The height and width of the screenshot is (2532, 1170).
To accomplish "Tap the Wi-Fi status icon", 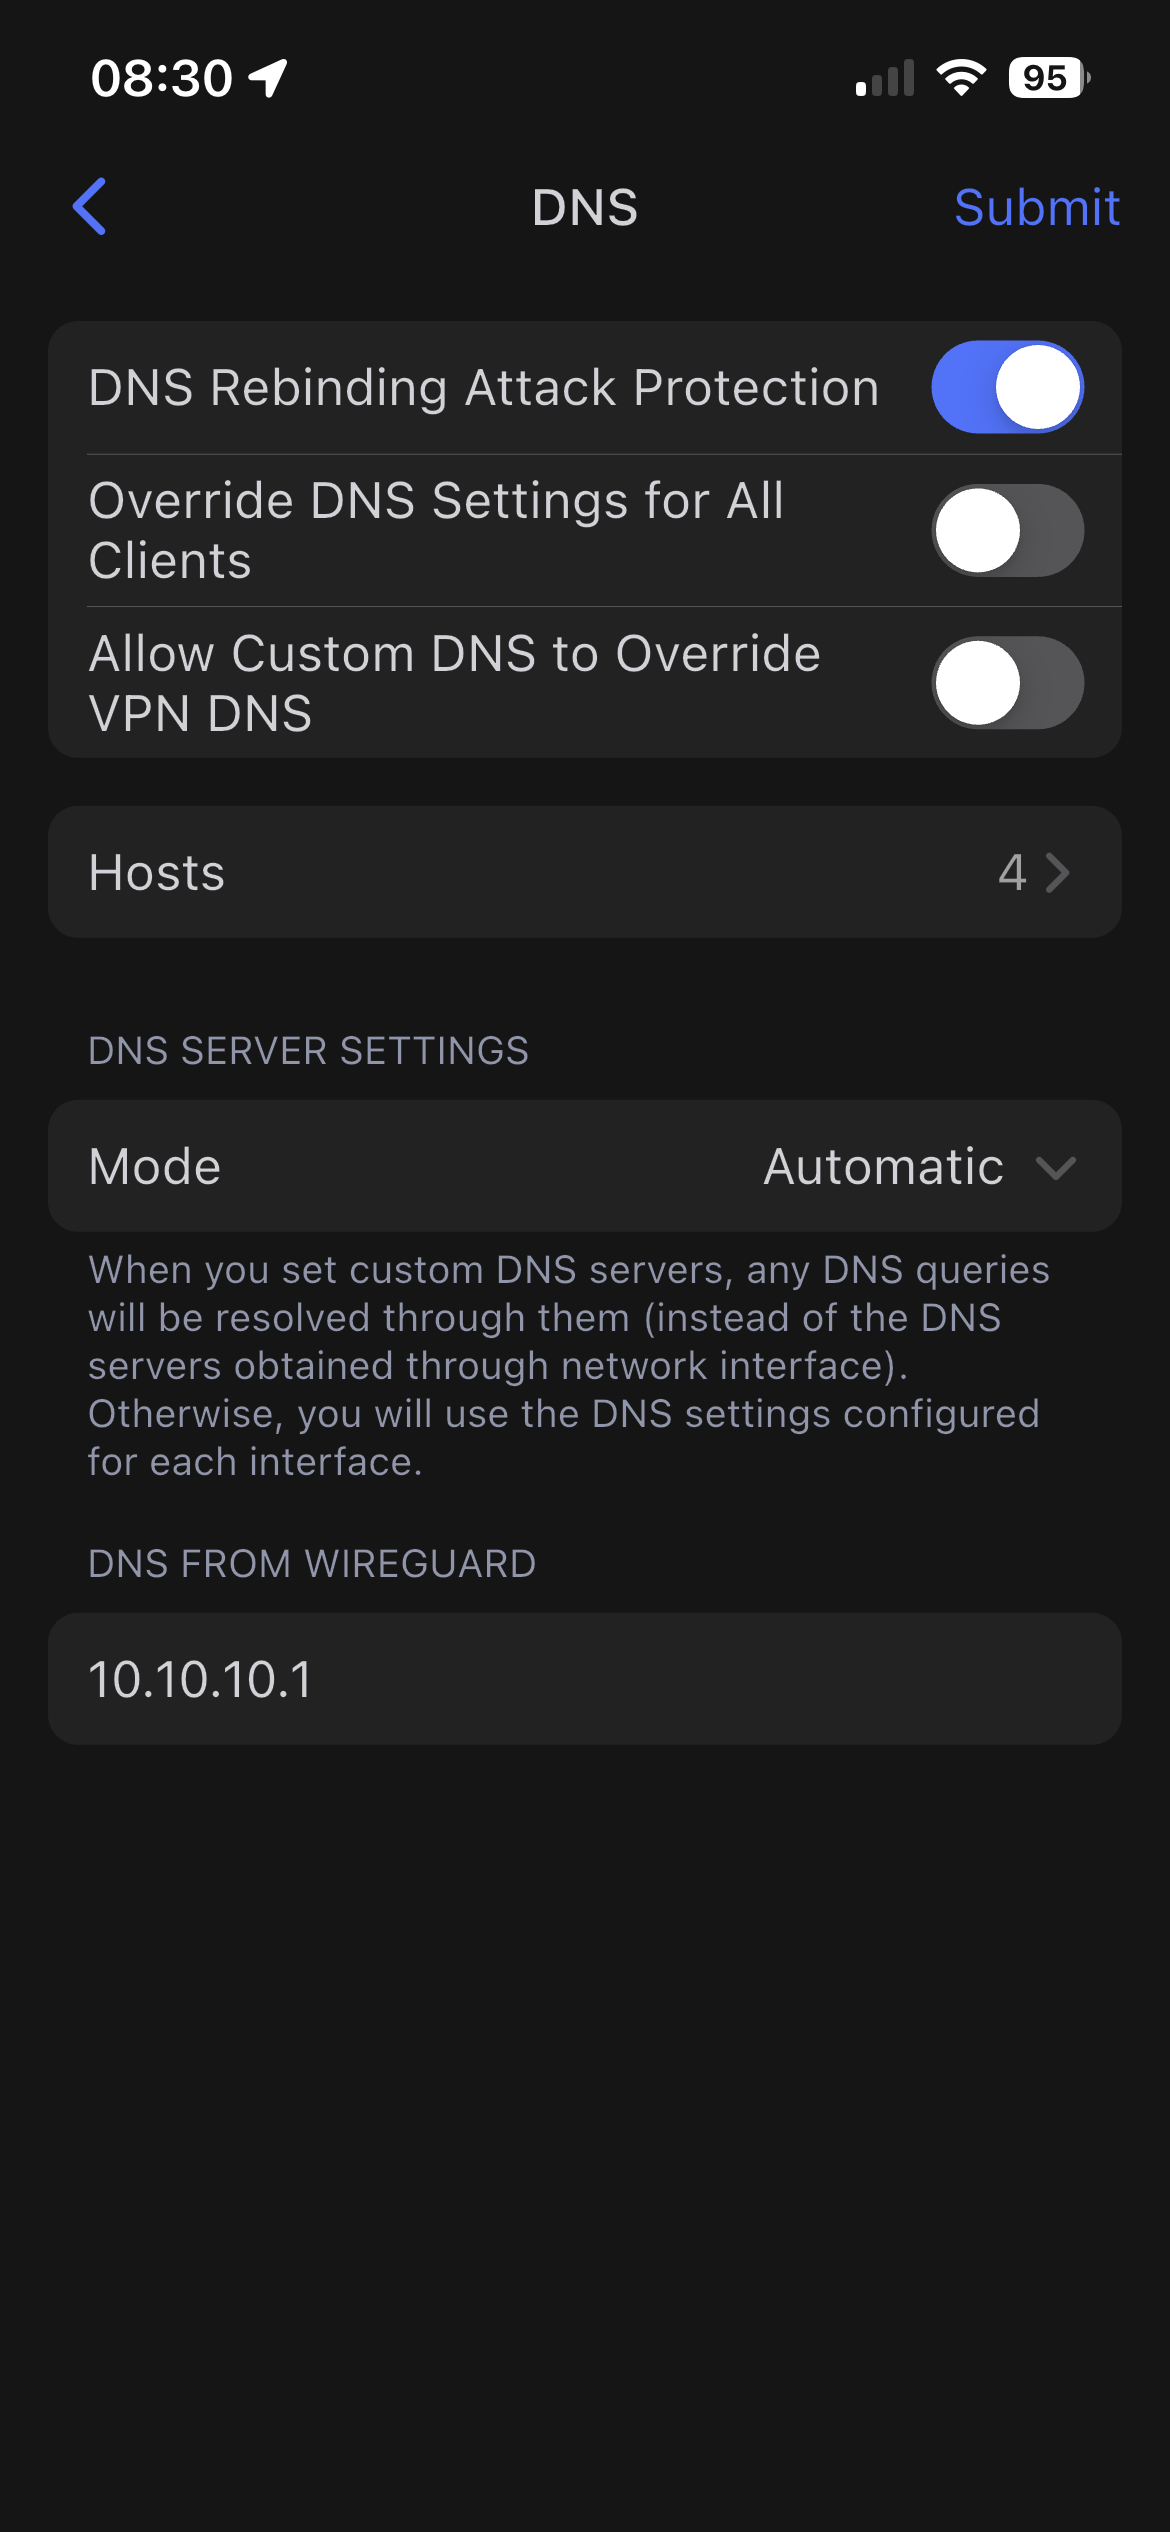I will click(x=961, y=78).
